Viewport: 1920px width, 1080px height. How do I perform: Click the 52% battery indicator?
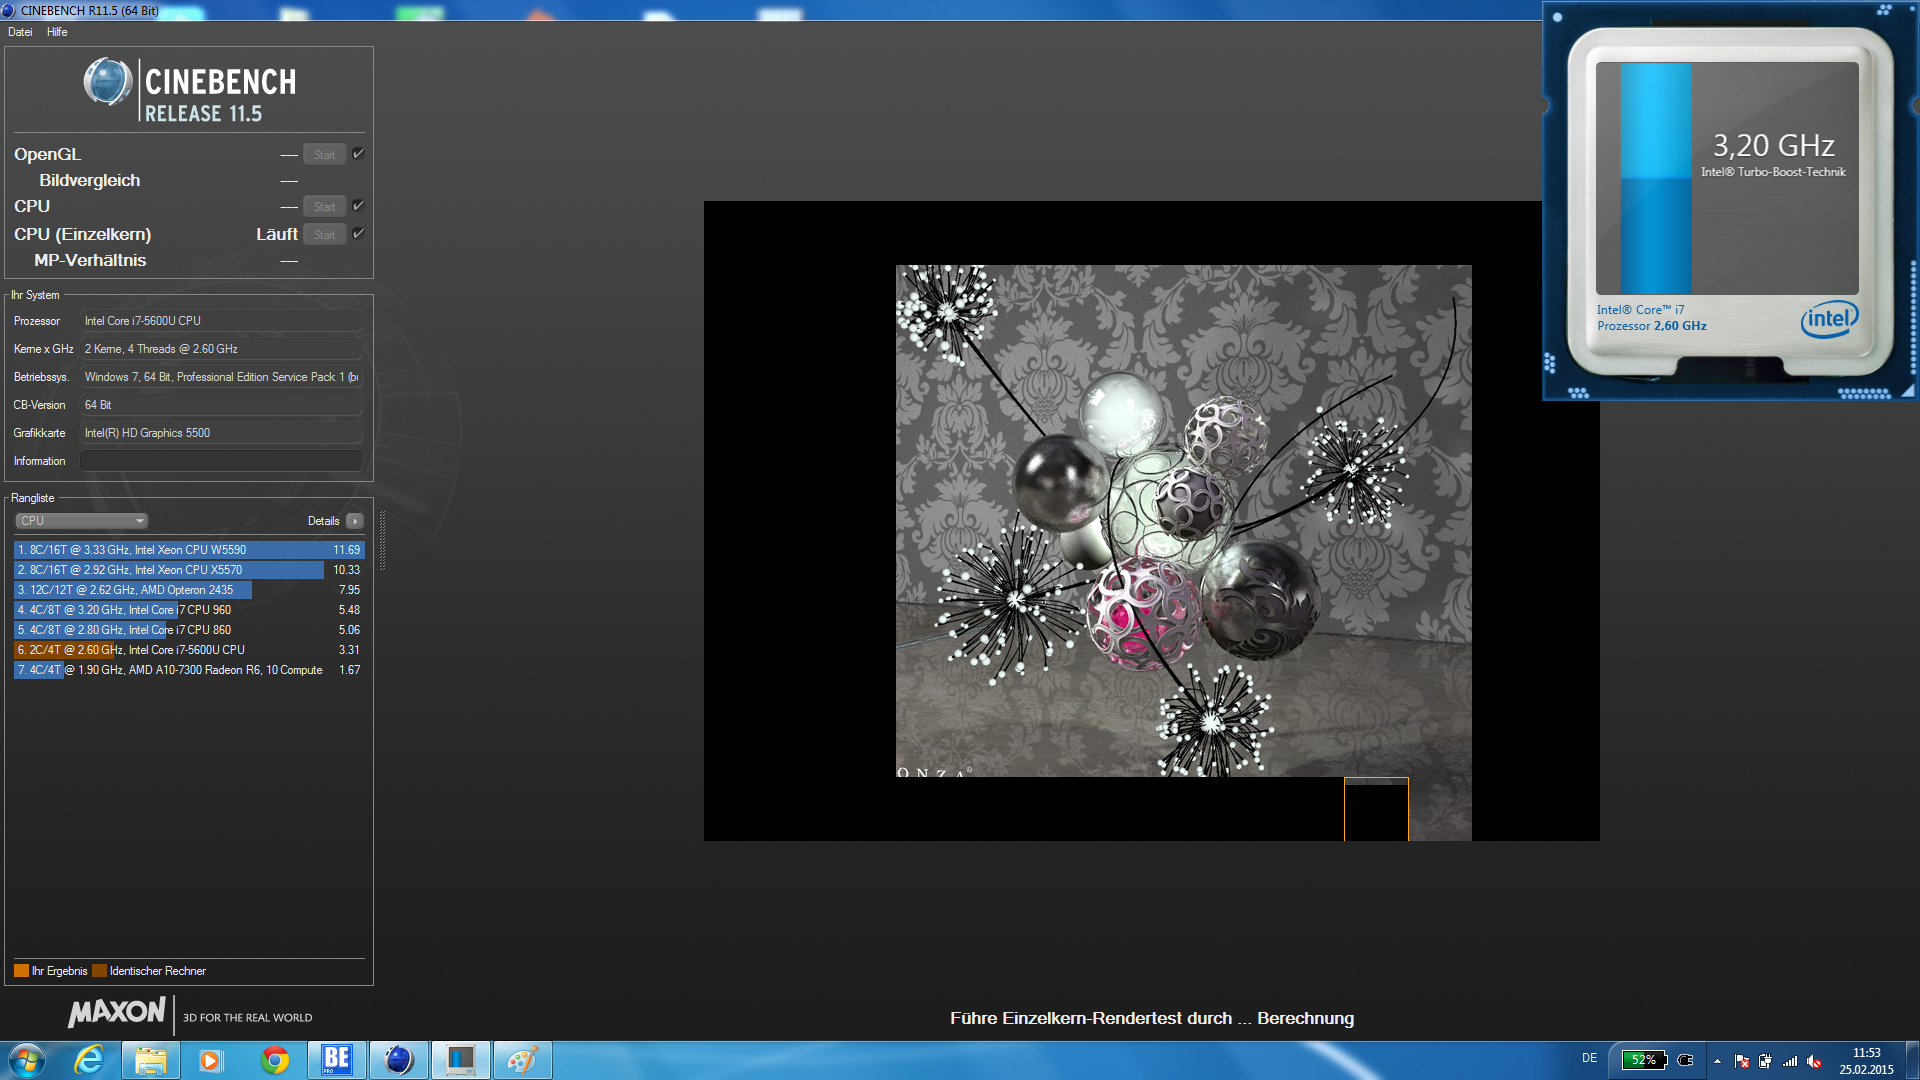click(x=1644, y=1060)
